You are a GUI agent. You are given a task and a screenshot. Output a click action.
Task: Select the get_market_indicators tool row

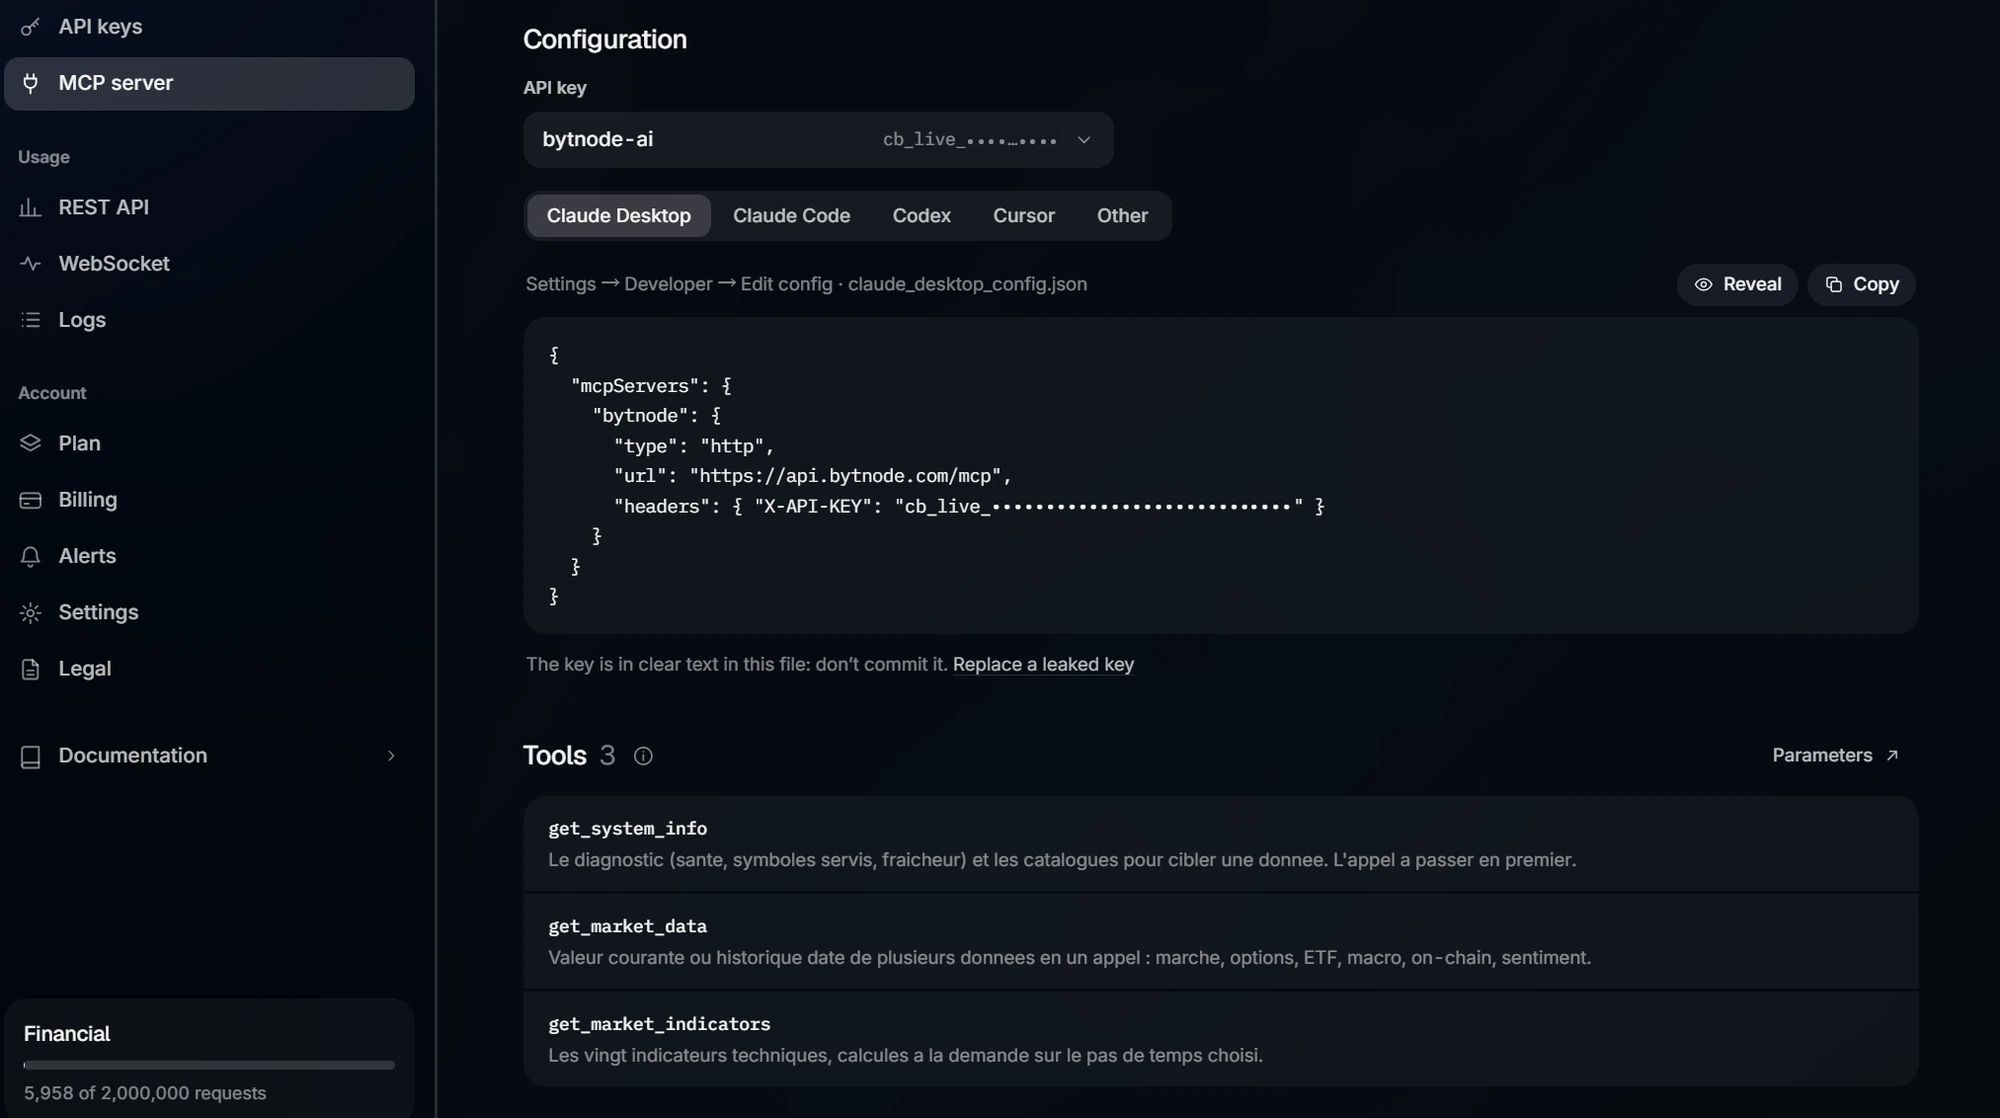pyautogui.click(x=1220, y=1040)
